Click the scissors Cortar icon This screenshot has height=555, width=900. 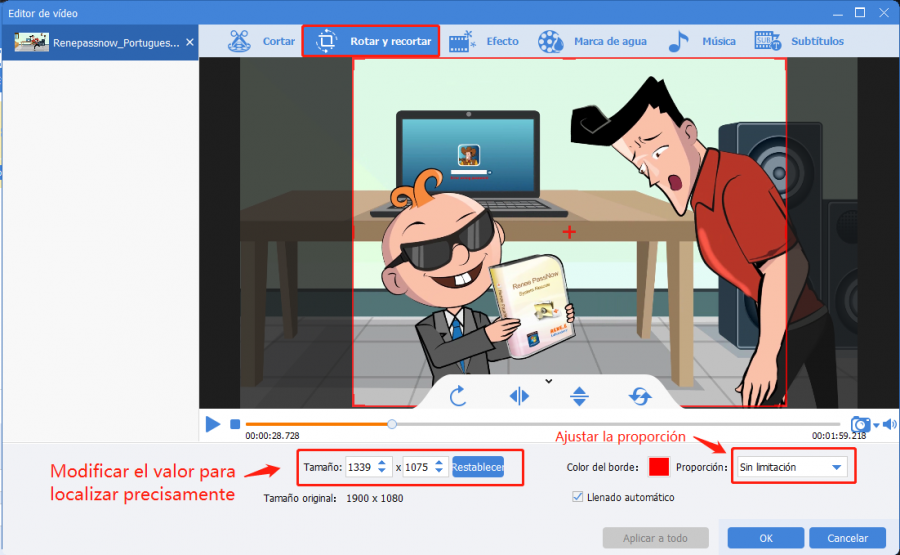(239, 41)
